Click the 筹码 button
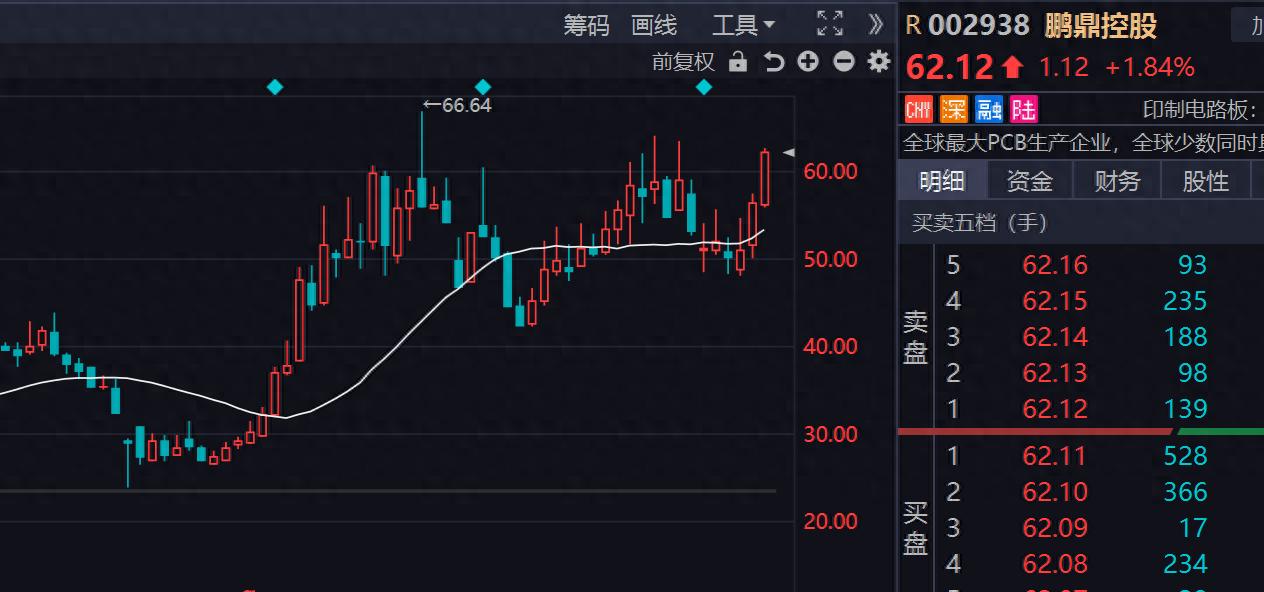Screen dimensions: 1264x592 coord(586,25)
